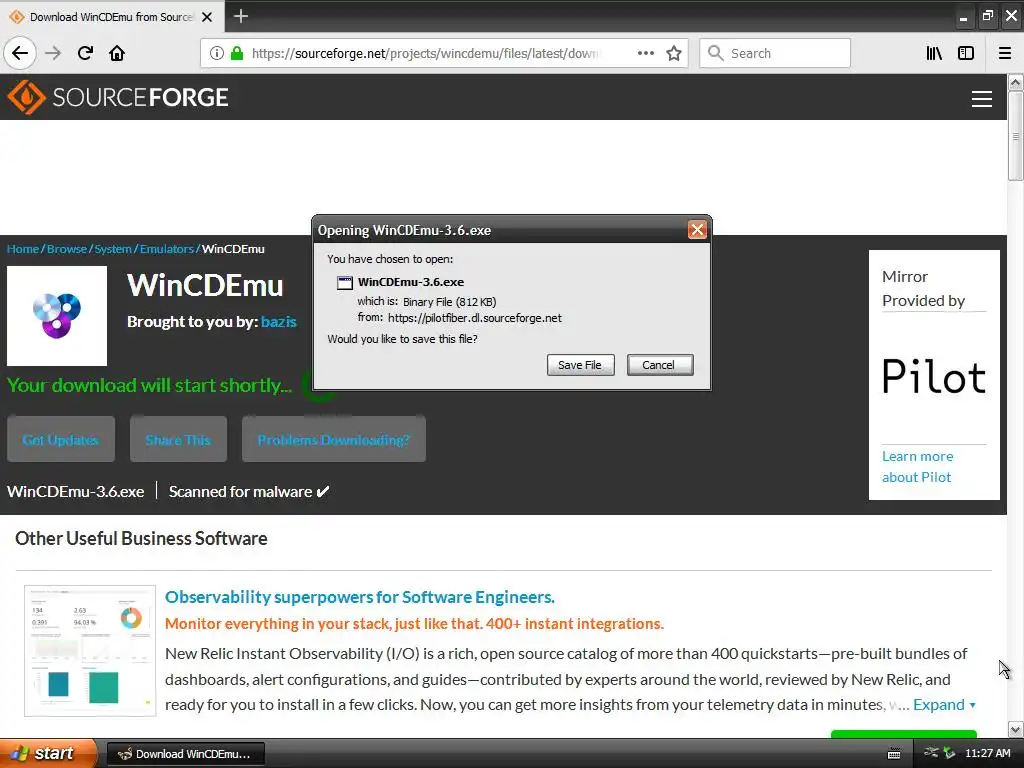Open the bazis author link

click(279, 321)
